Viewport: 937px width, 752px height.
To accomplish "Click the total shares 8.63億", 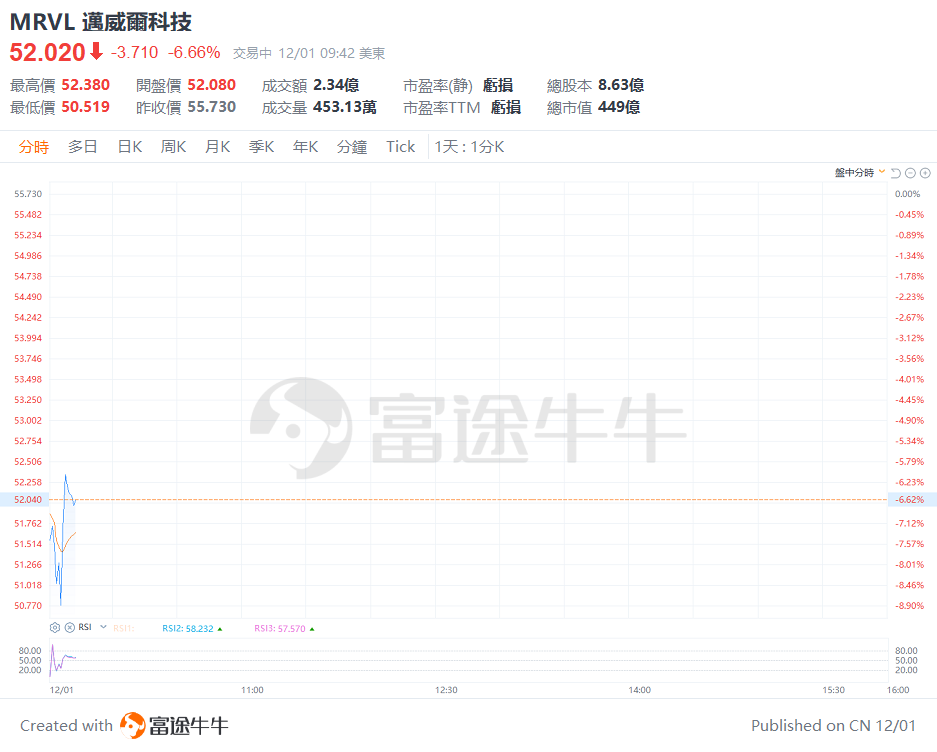I will click(x=621, y=85).
